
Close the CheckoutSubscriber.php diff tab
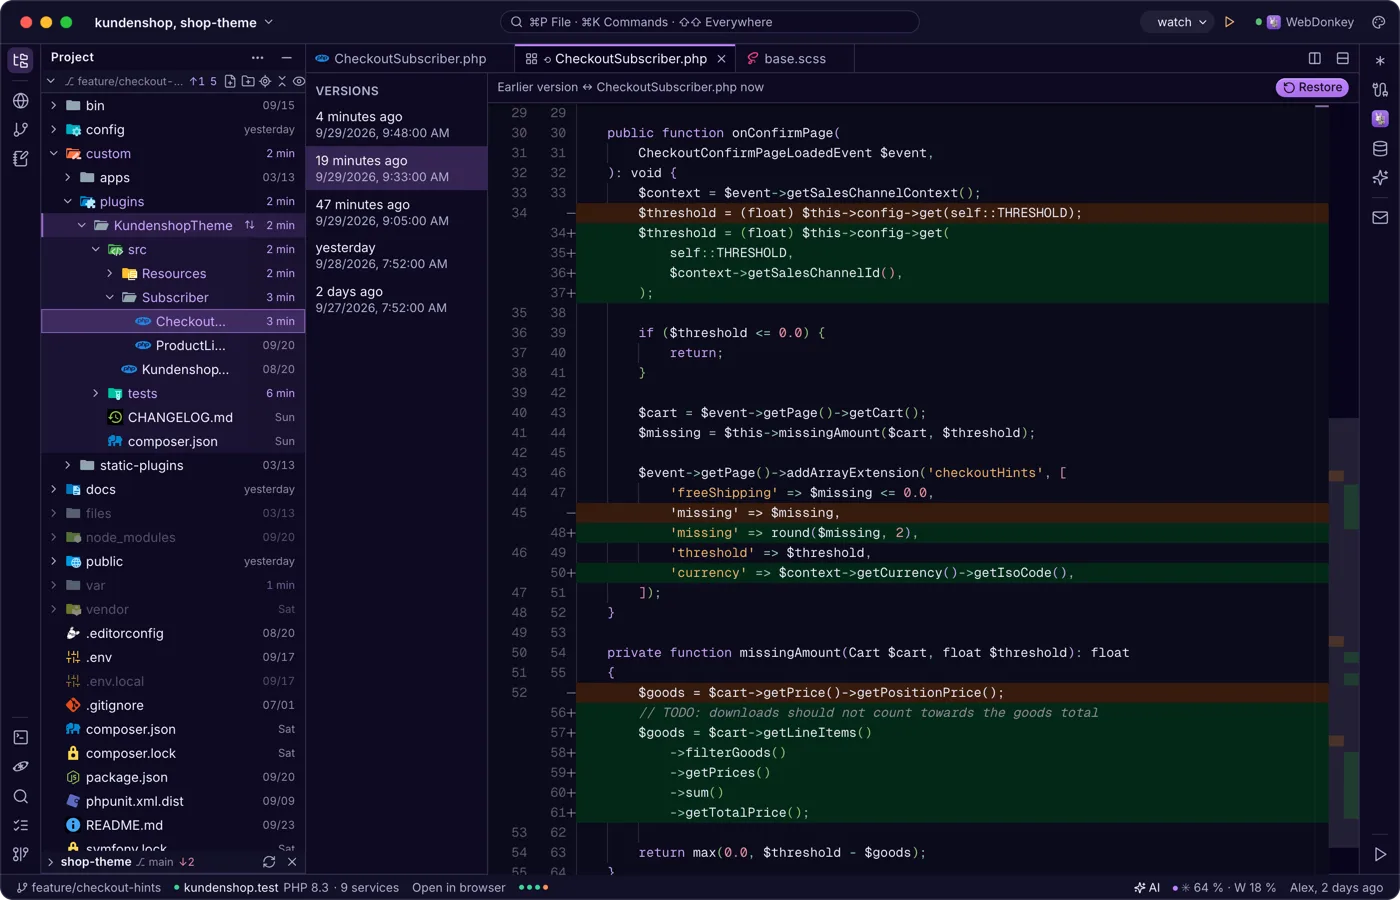(721, 59)
